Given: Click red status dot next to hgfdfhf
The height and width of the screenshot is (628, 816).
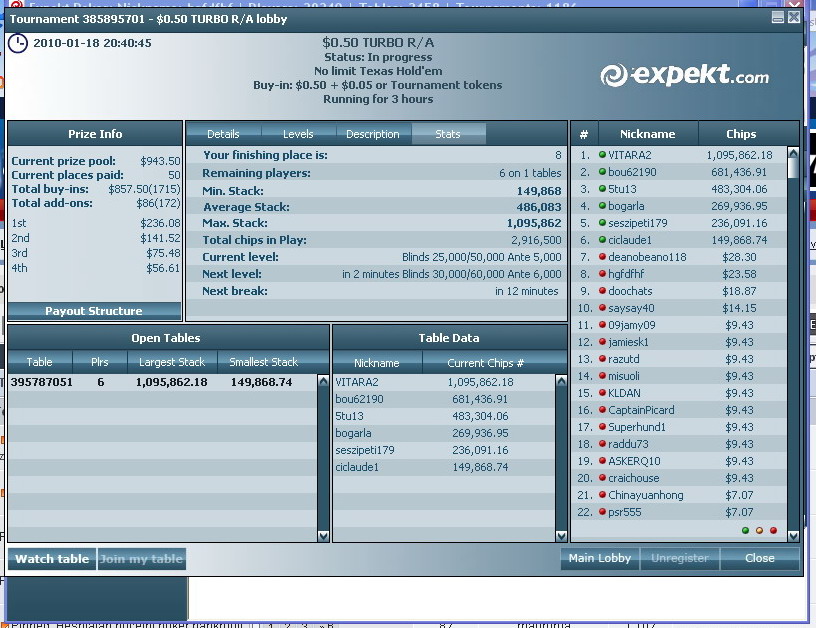Looking at the screenshot, I should click(602, 274).
